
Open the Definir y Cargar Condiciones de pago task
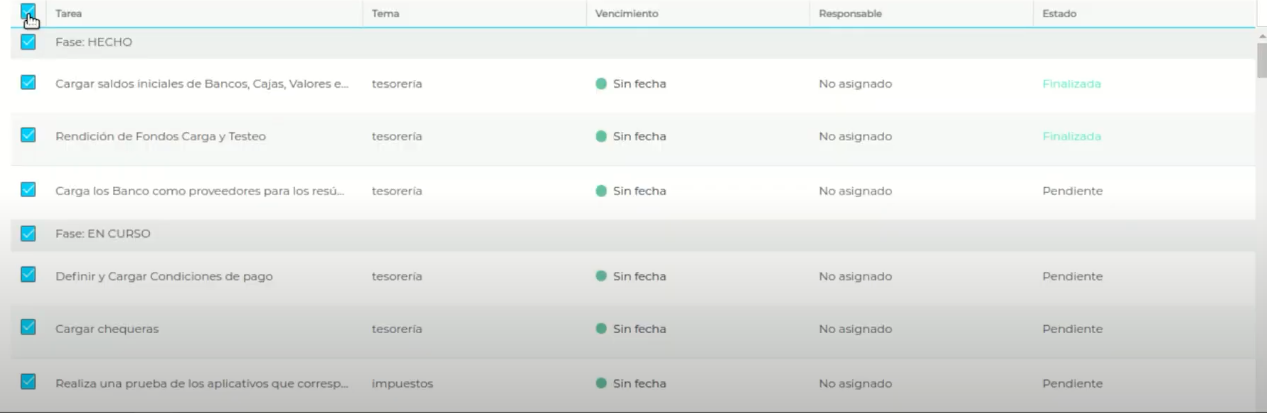pyautogui.click(x=165, y=277)
